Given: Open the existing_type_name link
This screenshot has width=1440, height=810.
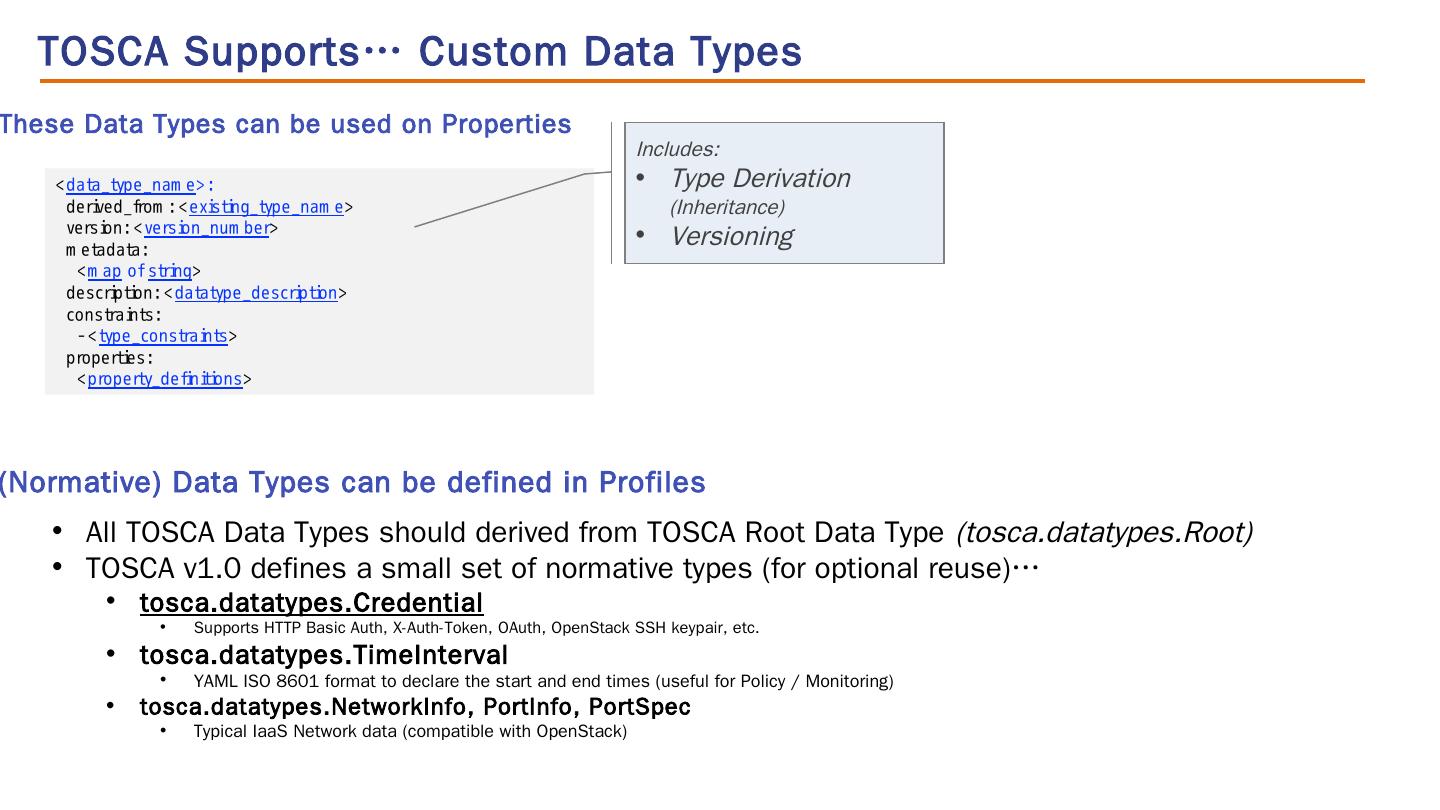Looking at the screenshot, I should (x=266, y=207).
